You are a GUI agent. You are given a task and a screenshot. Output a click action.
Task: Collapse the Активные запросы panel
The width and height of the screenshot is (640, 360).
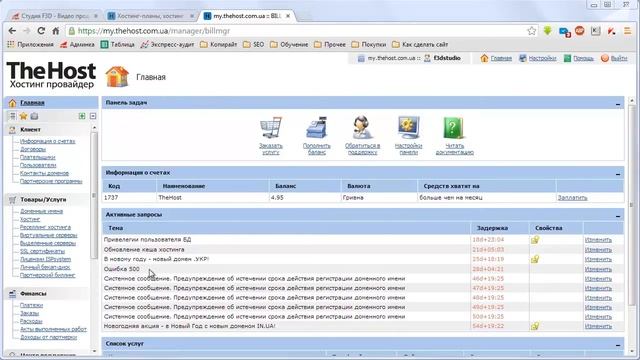pyautogui.click(x=618, y=216)
